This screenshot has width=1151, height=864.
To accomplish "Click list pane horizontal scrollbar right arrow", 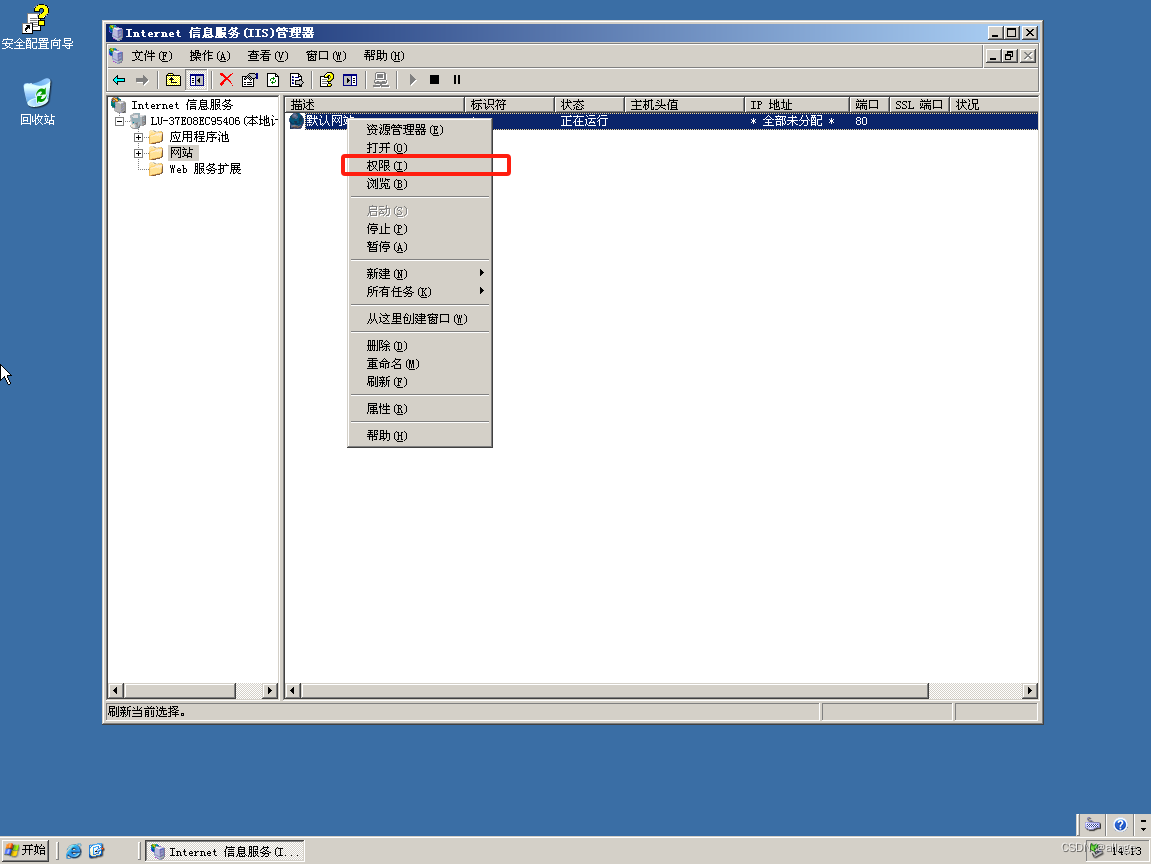I will click(x=1030, y=691).
